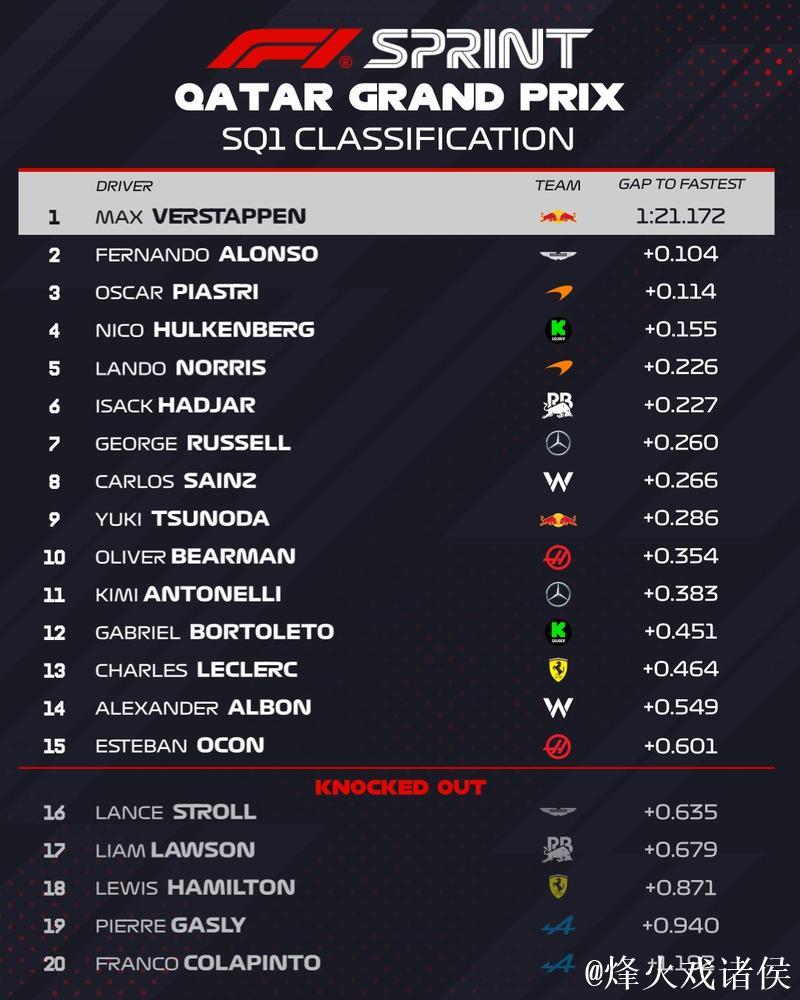Click Mercedes logo next to George Russell

pos(558,443)
